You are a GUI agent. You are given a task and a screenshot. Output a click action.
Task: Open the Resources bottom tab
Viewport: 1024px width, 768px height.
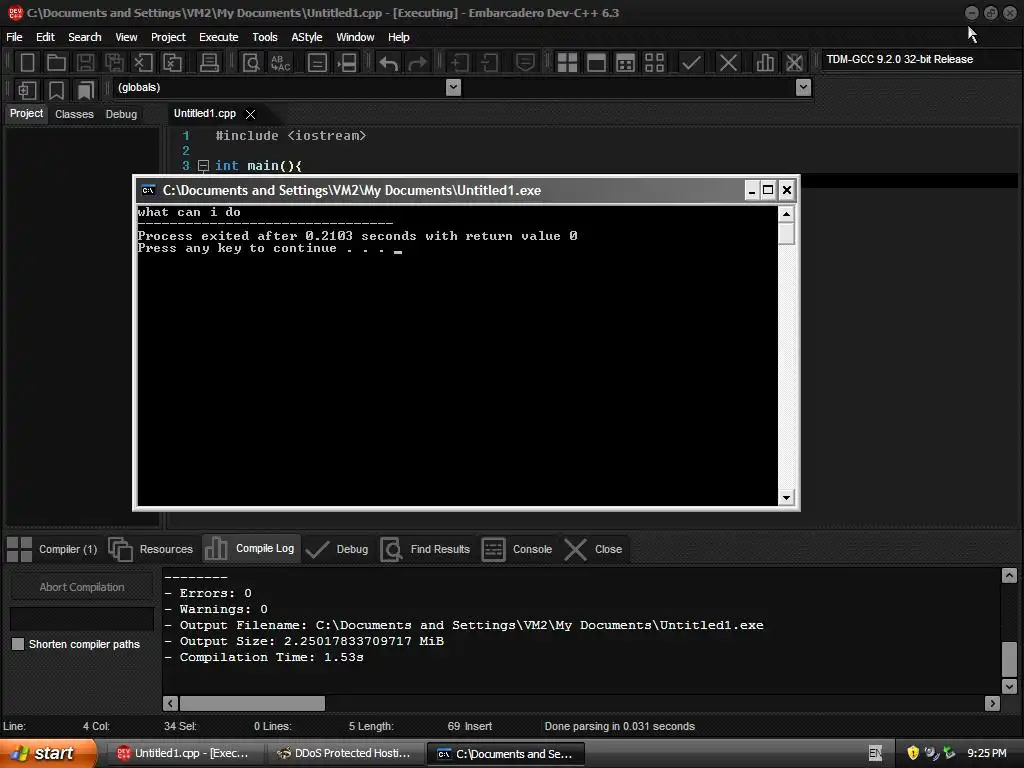[151, 549]
